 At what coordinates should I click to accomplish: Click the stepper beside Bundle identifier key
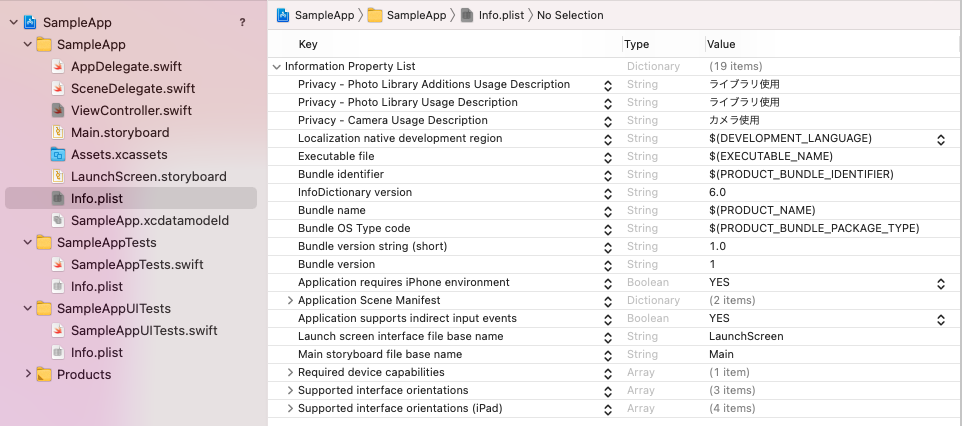click(x=607, y=175)
